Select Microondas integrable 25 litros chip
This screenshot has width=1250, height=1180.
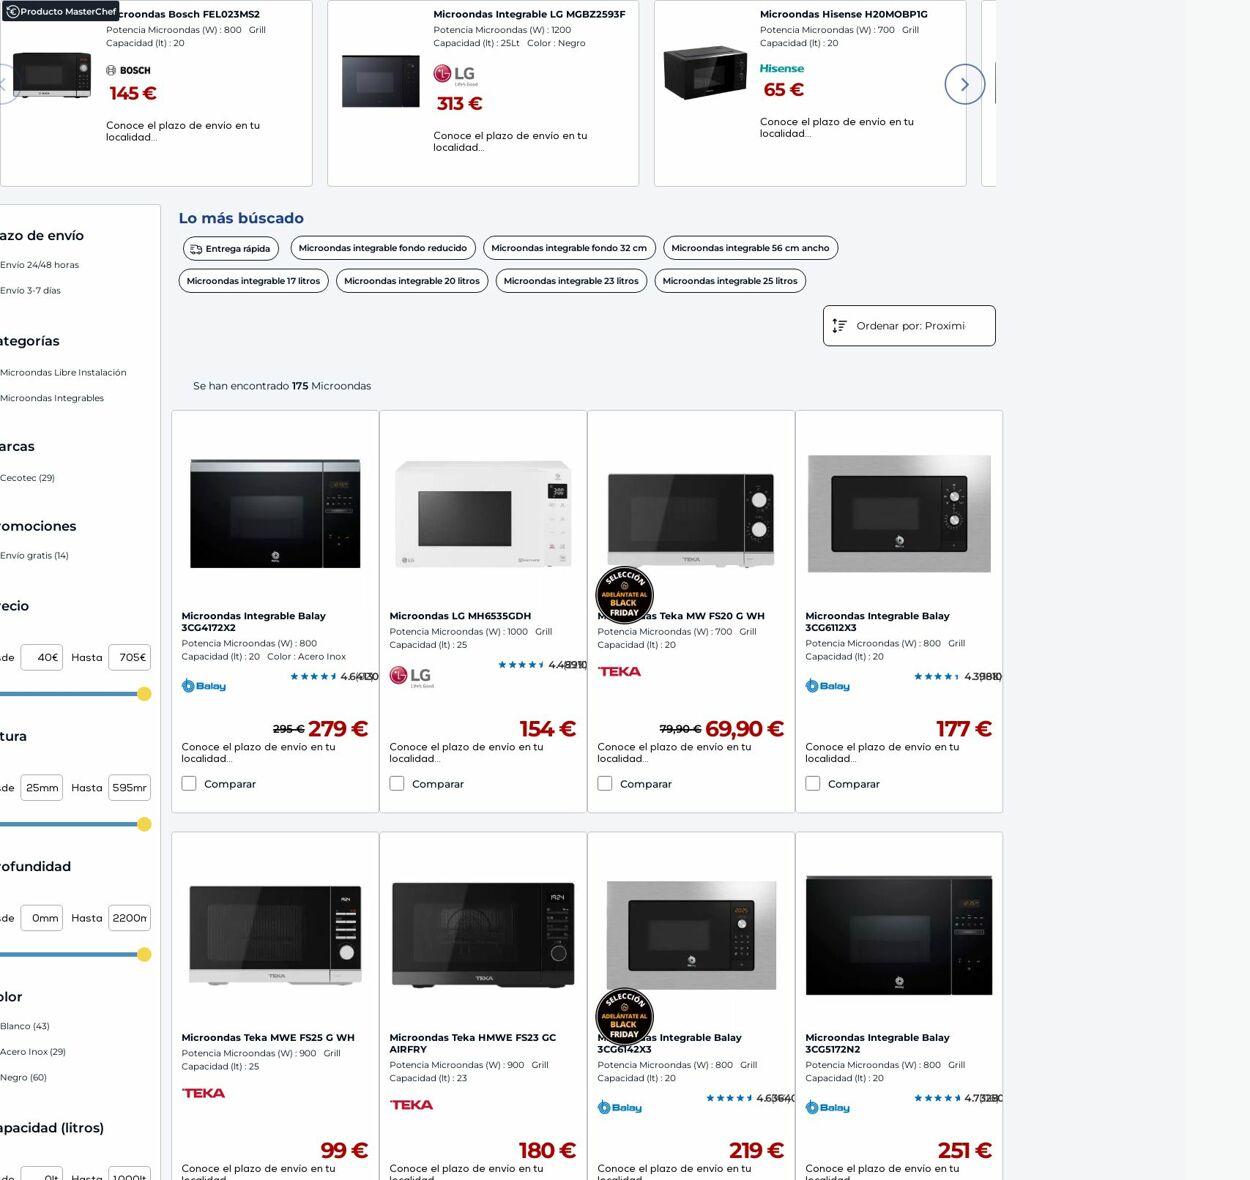tap(730, 281)
